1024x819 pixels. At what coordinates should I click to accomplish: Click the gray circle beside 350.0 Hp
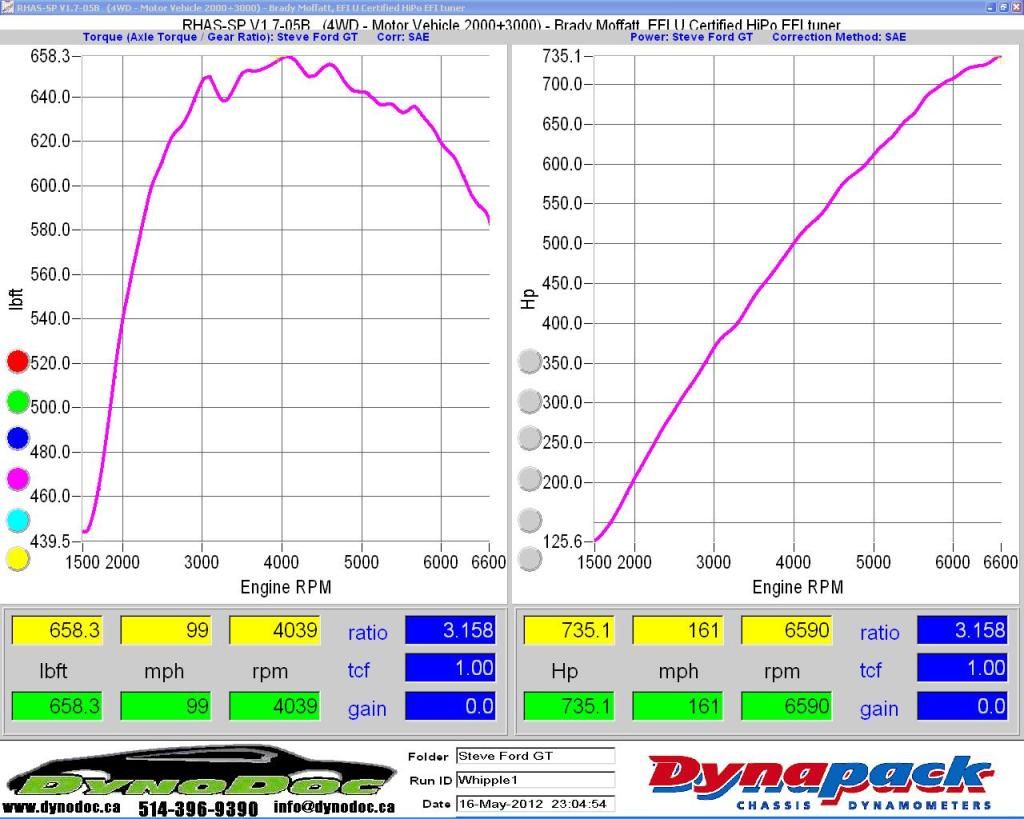pos(530,361)
